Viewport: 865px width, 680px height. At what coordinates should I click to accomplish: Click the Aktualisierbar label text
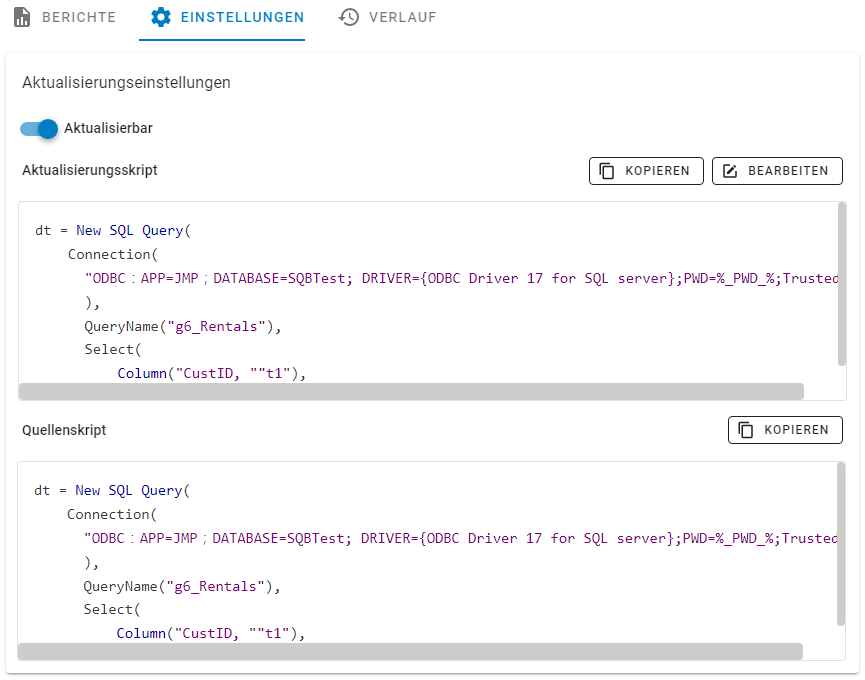(x=108, y=128)
